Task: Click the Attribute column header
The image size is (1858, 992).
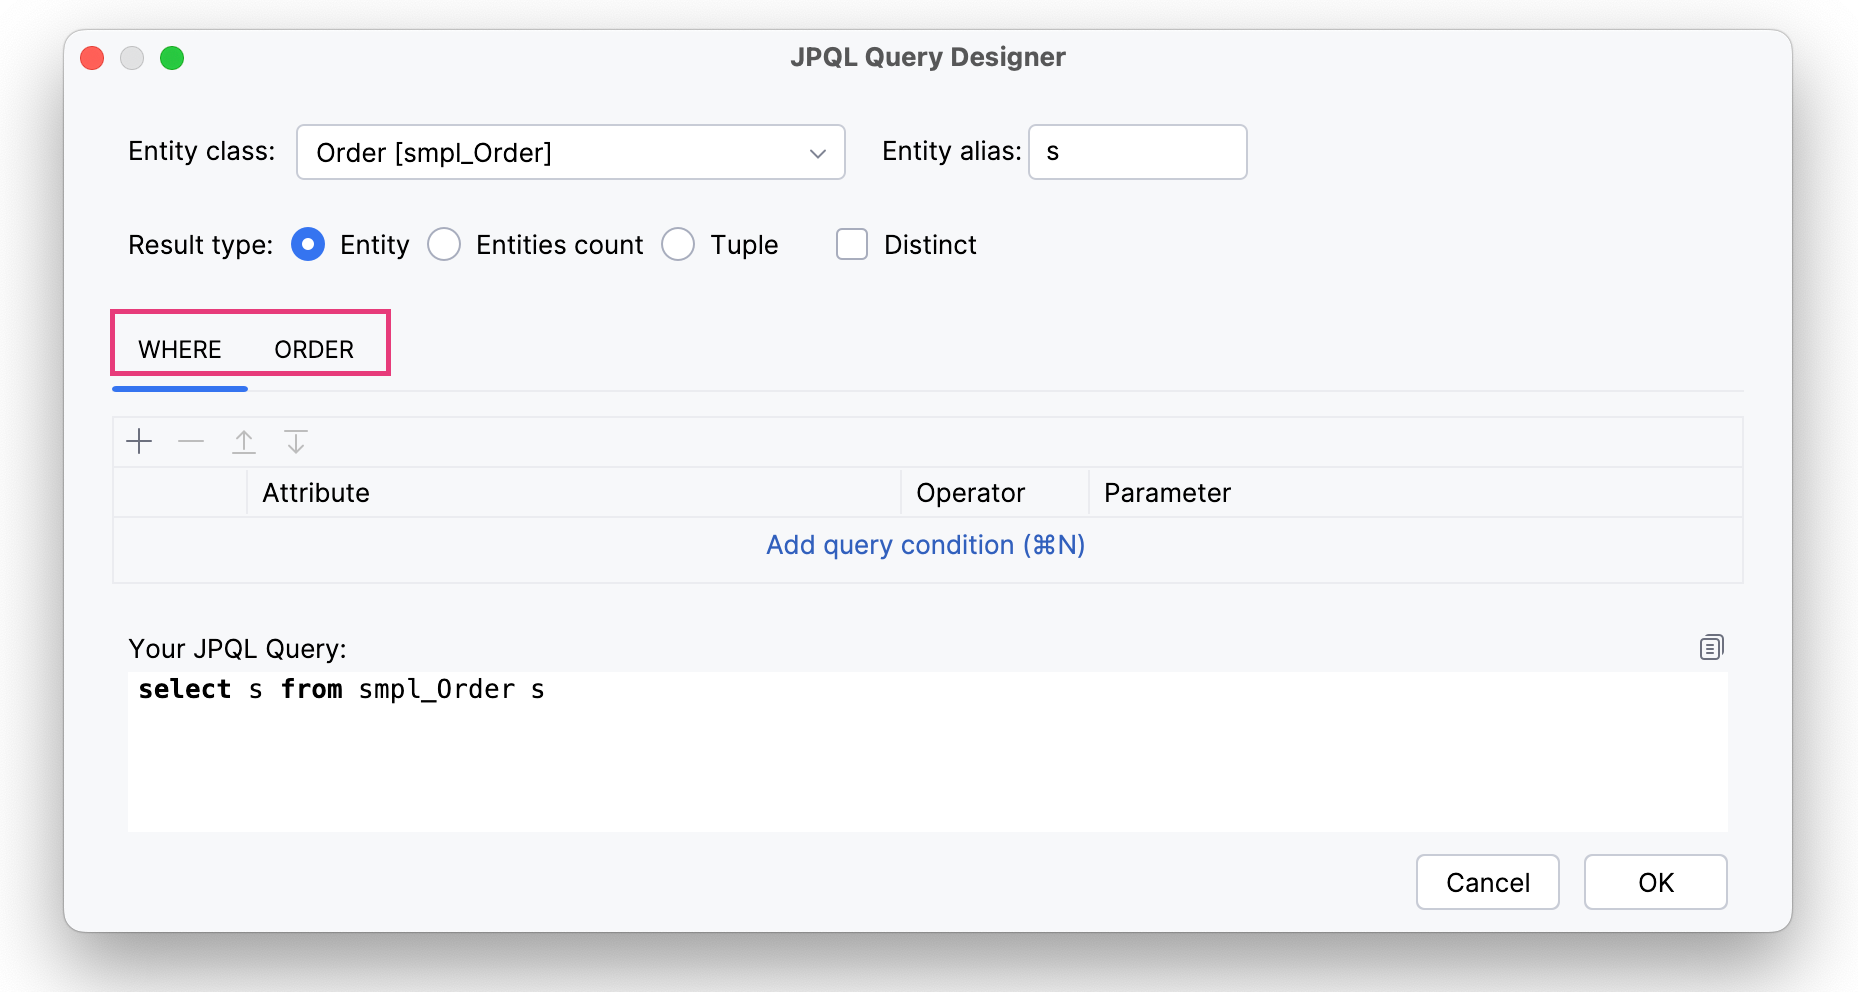Action: (x=316, y=493)
